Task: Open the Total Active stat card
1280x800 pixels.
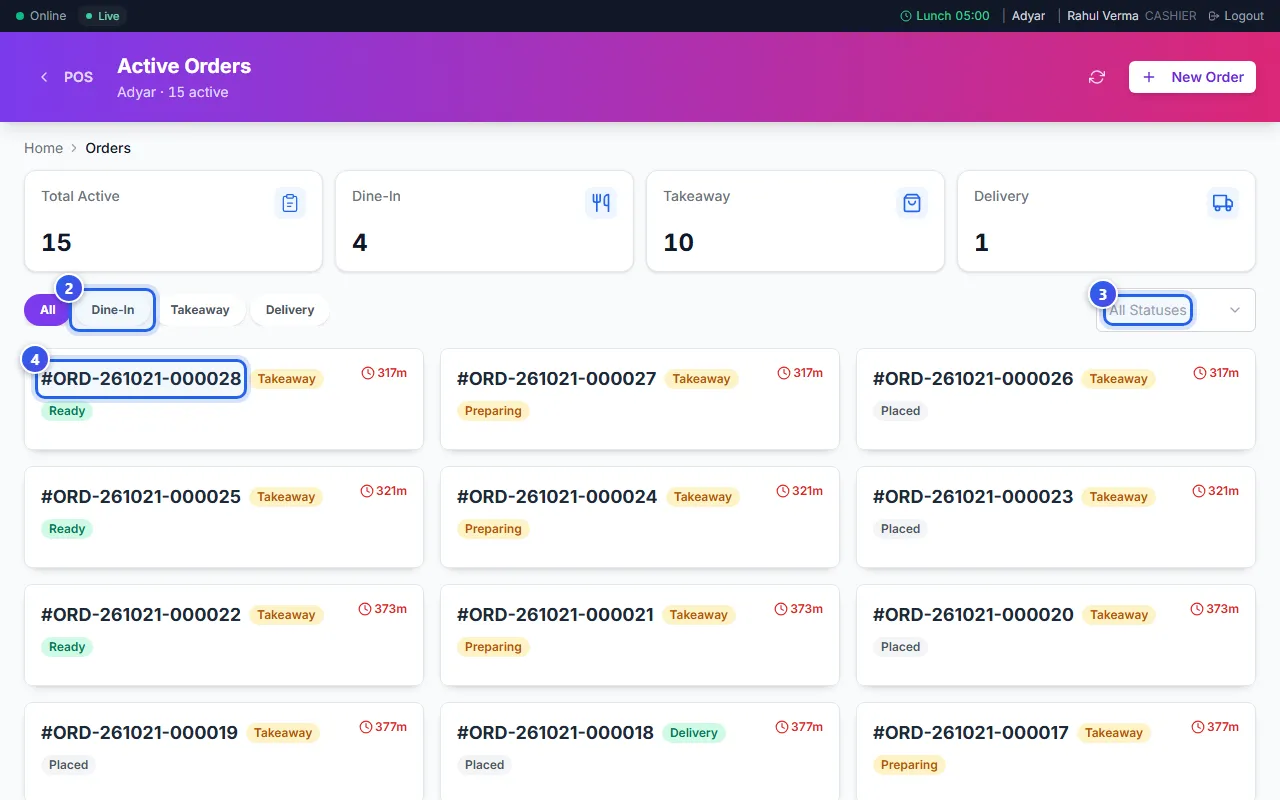Action: (173, 221)
